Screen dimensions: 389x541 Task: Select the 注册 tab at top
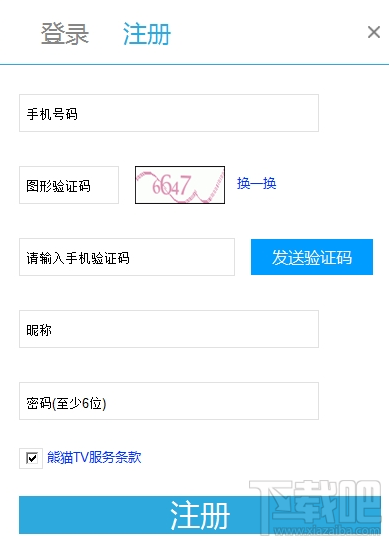(x=147, y=34)
